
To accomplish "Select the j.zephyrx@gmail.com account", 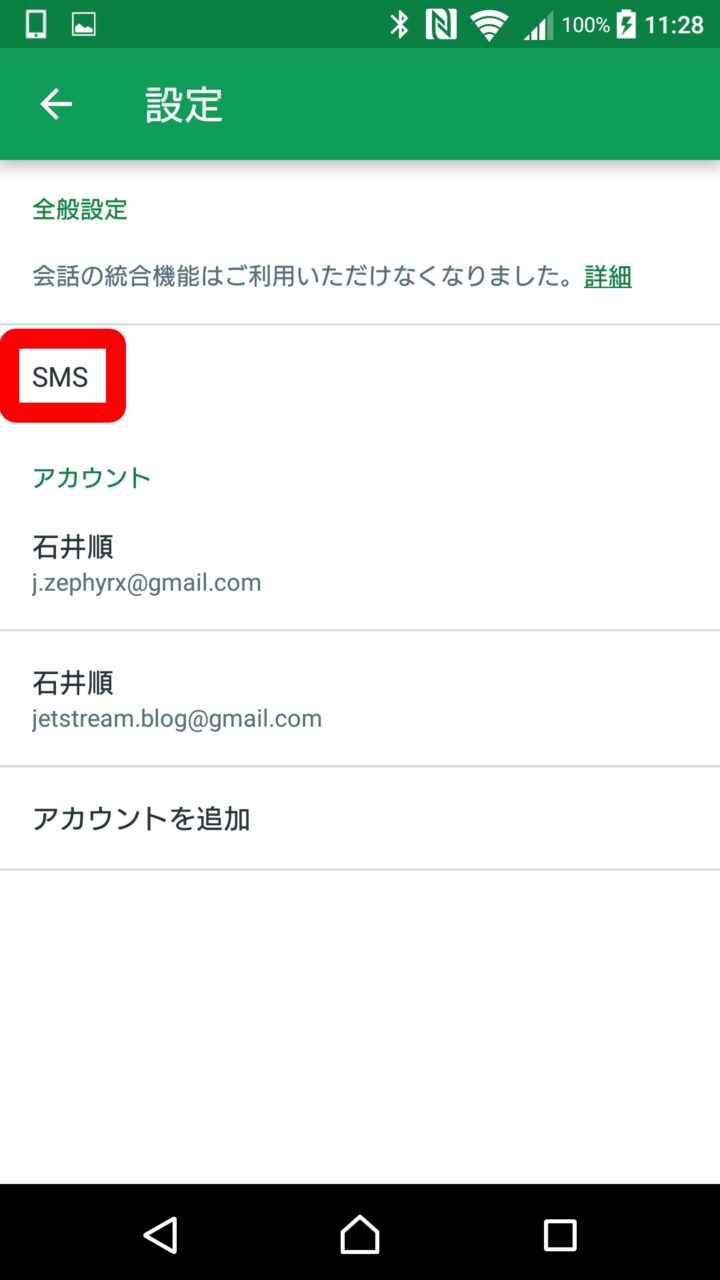I will 146,563.
